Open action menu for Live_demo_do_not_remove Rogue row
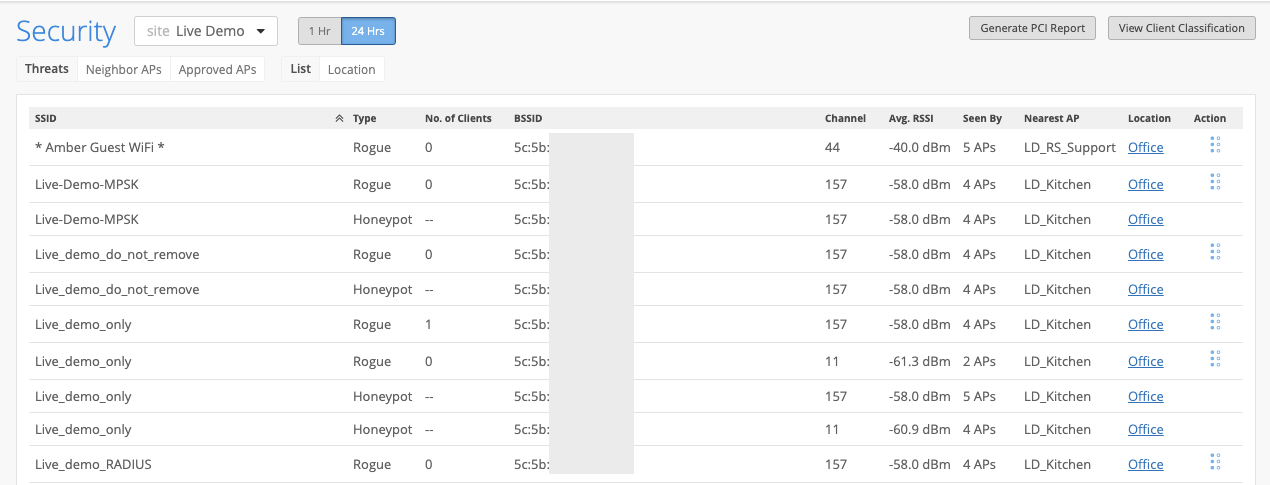The width and height of the screenshot is (1270, 485). (x=1215, y=252)
